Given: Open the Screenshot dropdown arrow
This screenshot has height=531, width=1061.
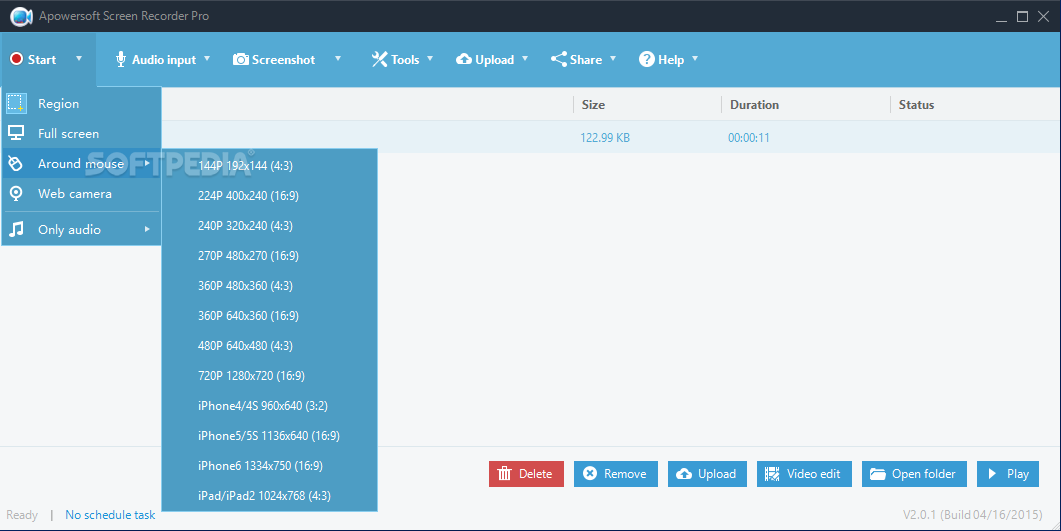Looking at the screenshot, I should [338, 59].
